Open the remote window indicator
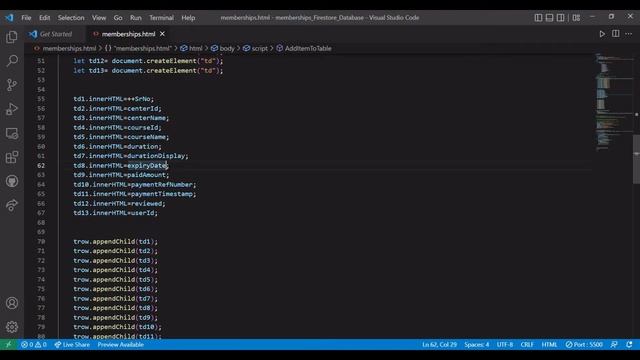 click(8, 345)
